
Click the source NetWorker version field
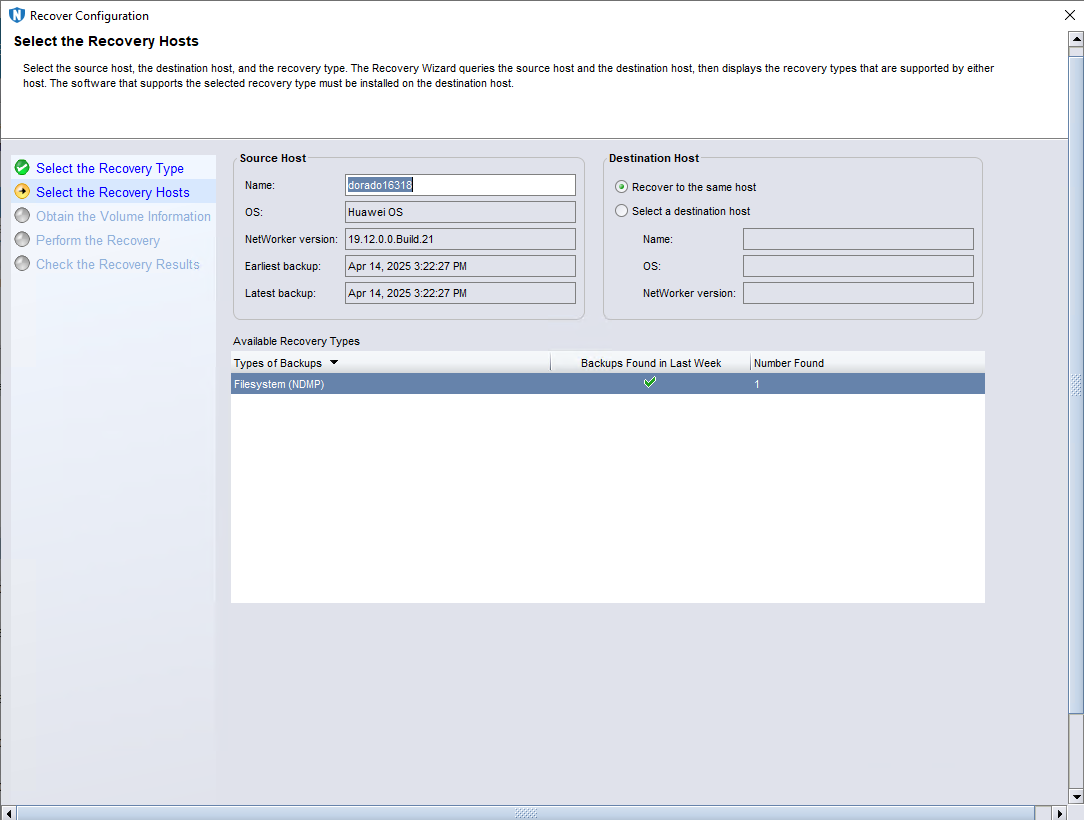tap(460, 239)
